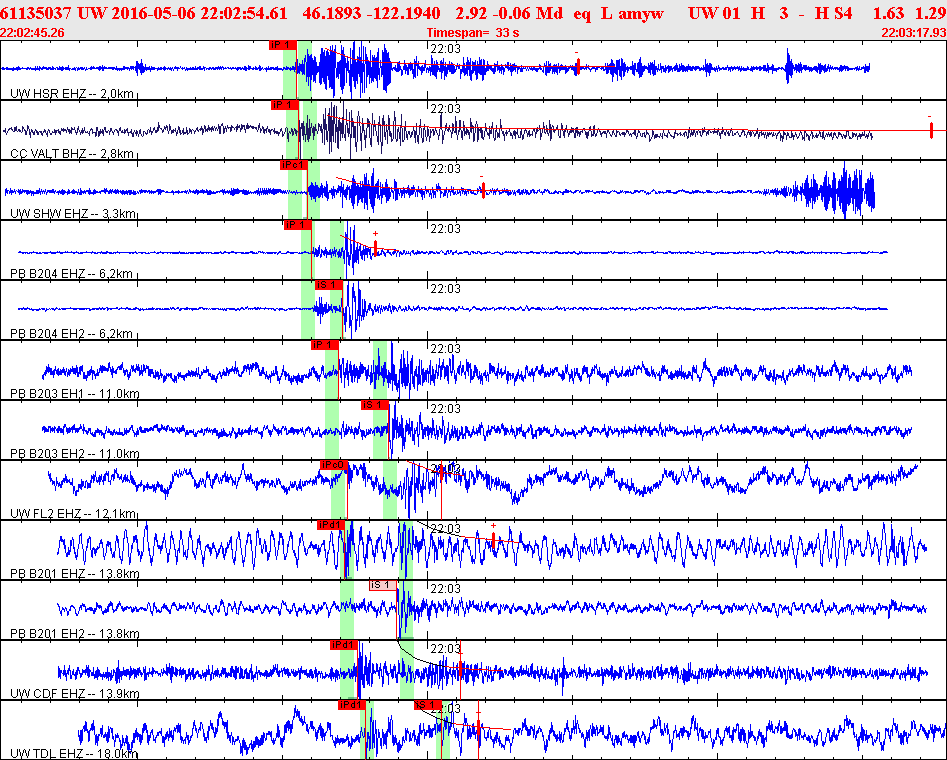Click the coda line on CDF trace

click(x=461, y=669)
